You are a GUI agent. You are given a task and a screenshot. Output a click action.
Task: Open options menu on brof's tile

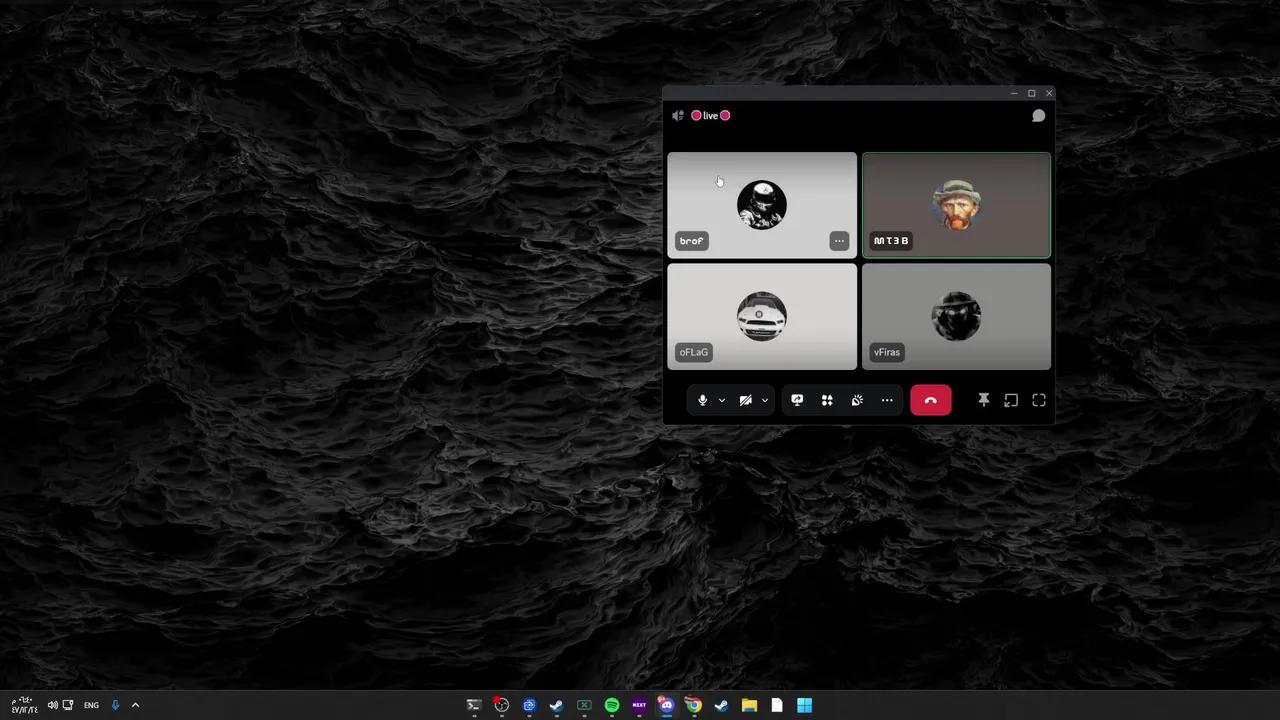point(839,241)
